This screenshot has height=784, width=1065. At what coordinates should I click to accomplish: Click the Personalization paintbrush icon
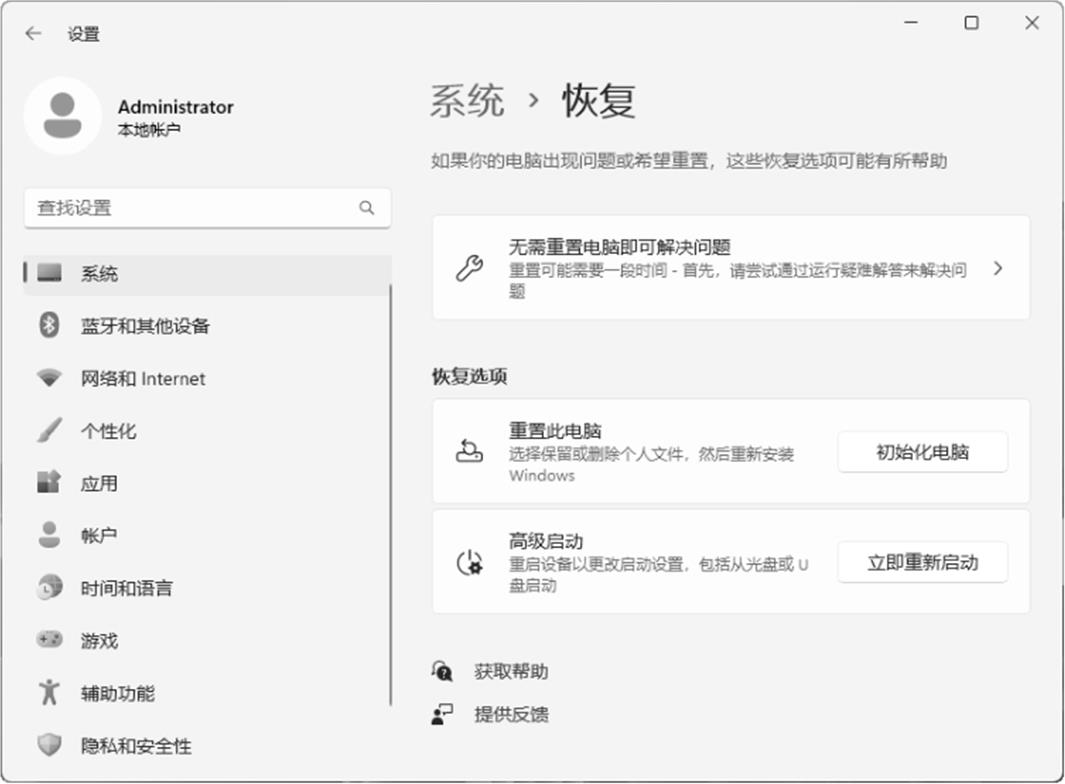[x=49, y=431]
